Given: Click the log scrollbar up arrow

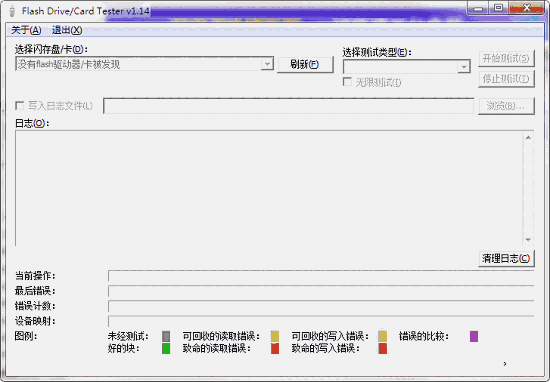Looking at the screenshot, I should click(x=528, y=138).
